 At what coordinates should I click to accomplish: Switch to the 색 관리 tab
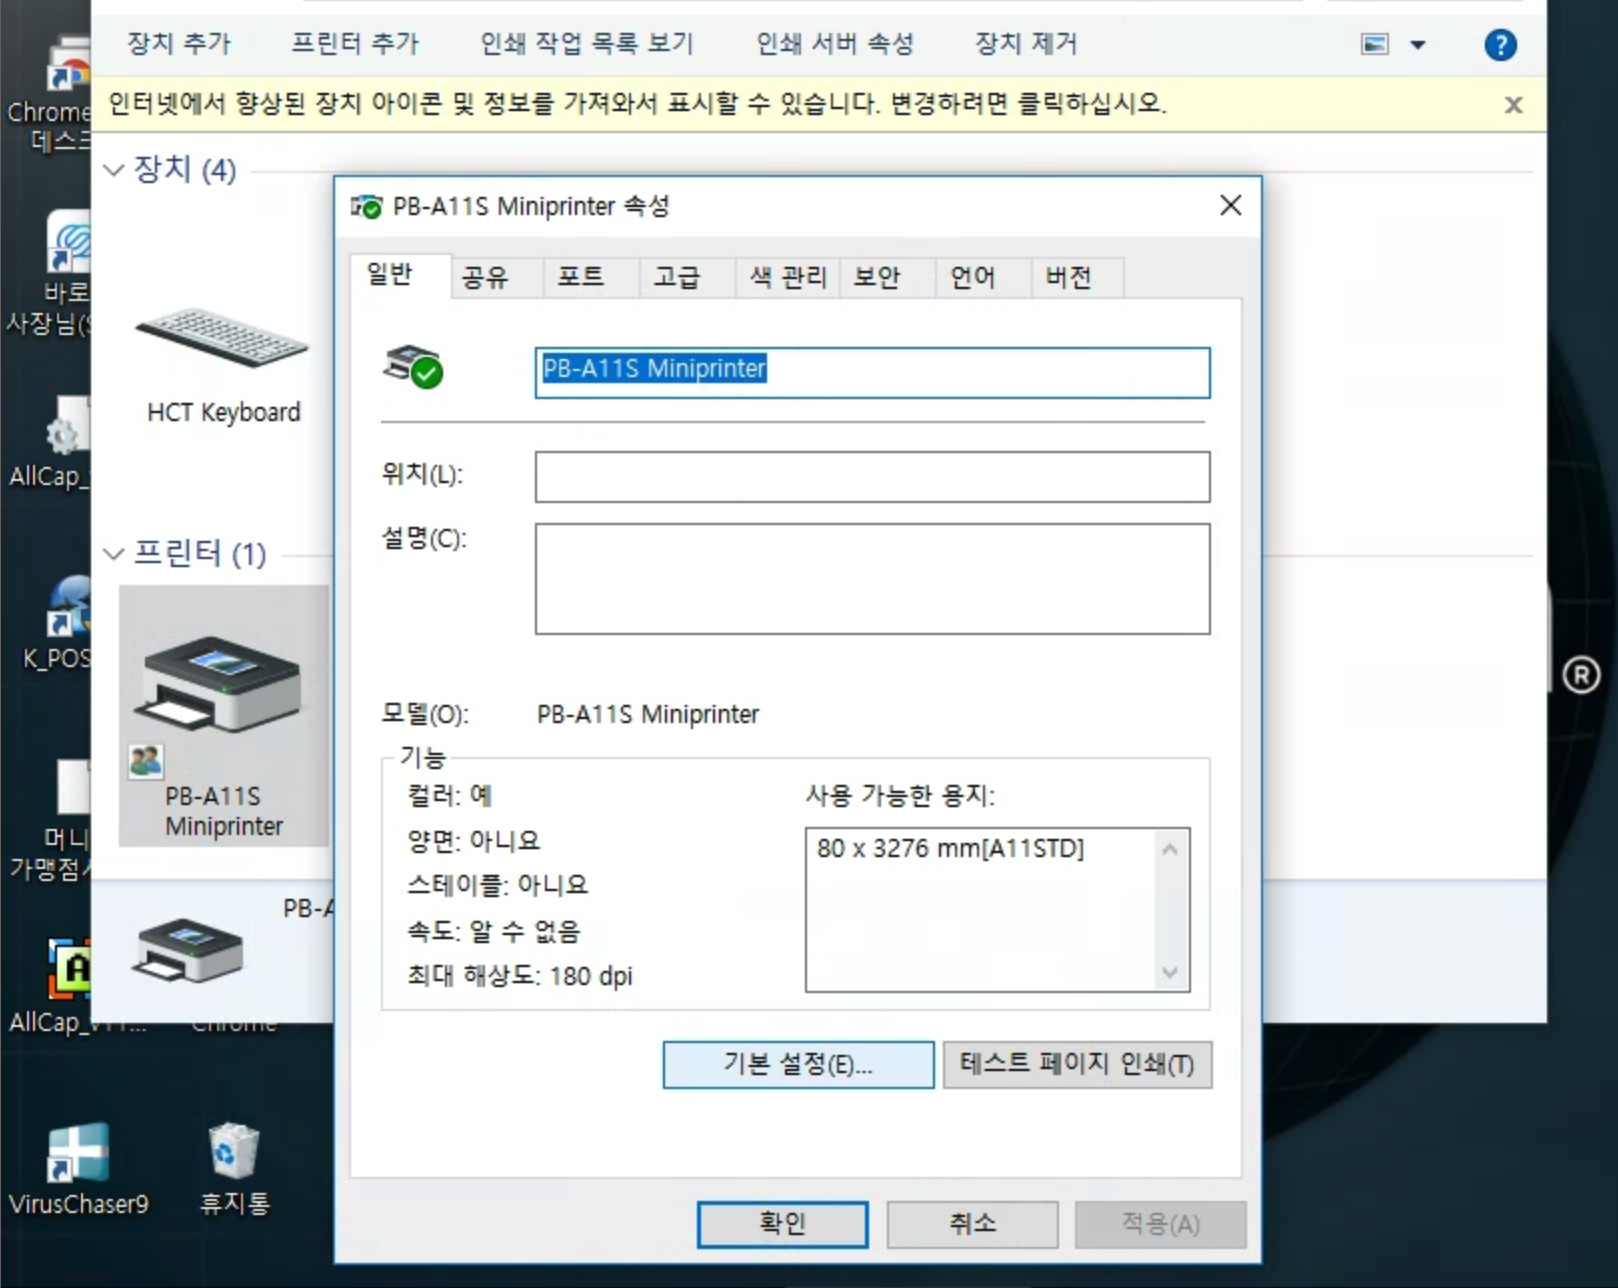tap(788, 277)
